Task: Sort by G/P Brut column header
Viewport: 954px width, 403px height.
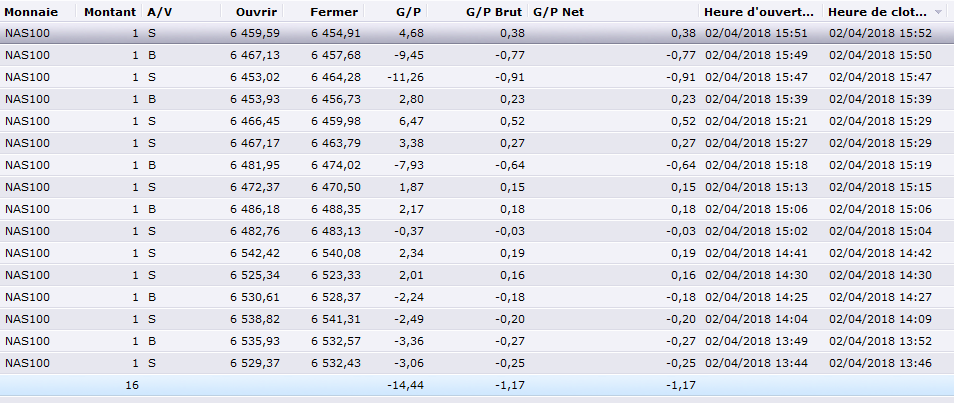Action: coord(495,11)
